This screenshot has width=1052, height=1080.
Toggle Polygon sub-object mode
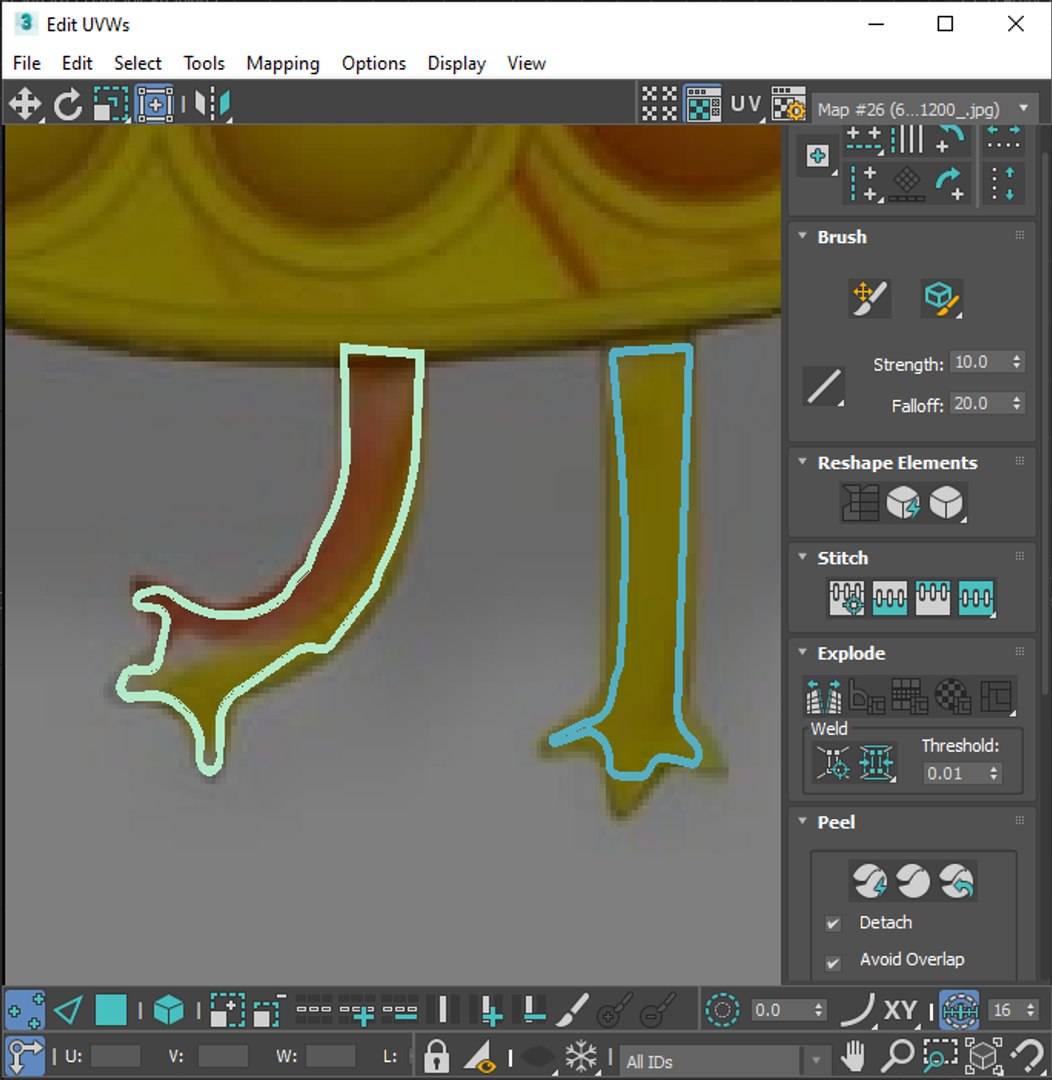111,1010
